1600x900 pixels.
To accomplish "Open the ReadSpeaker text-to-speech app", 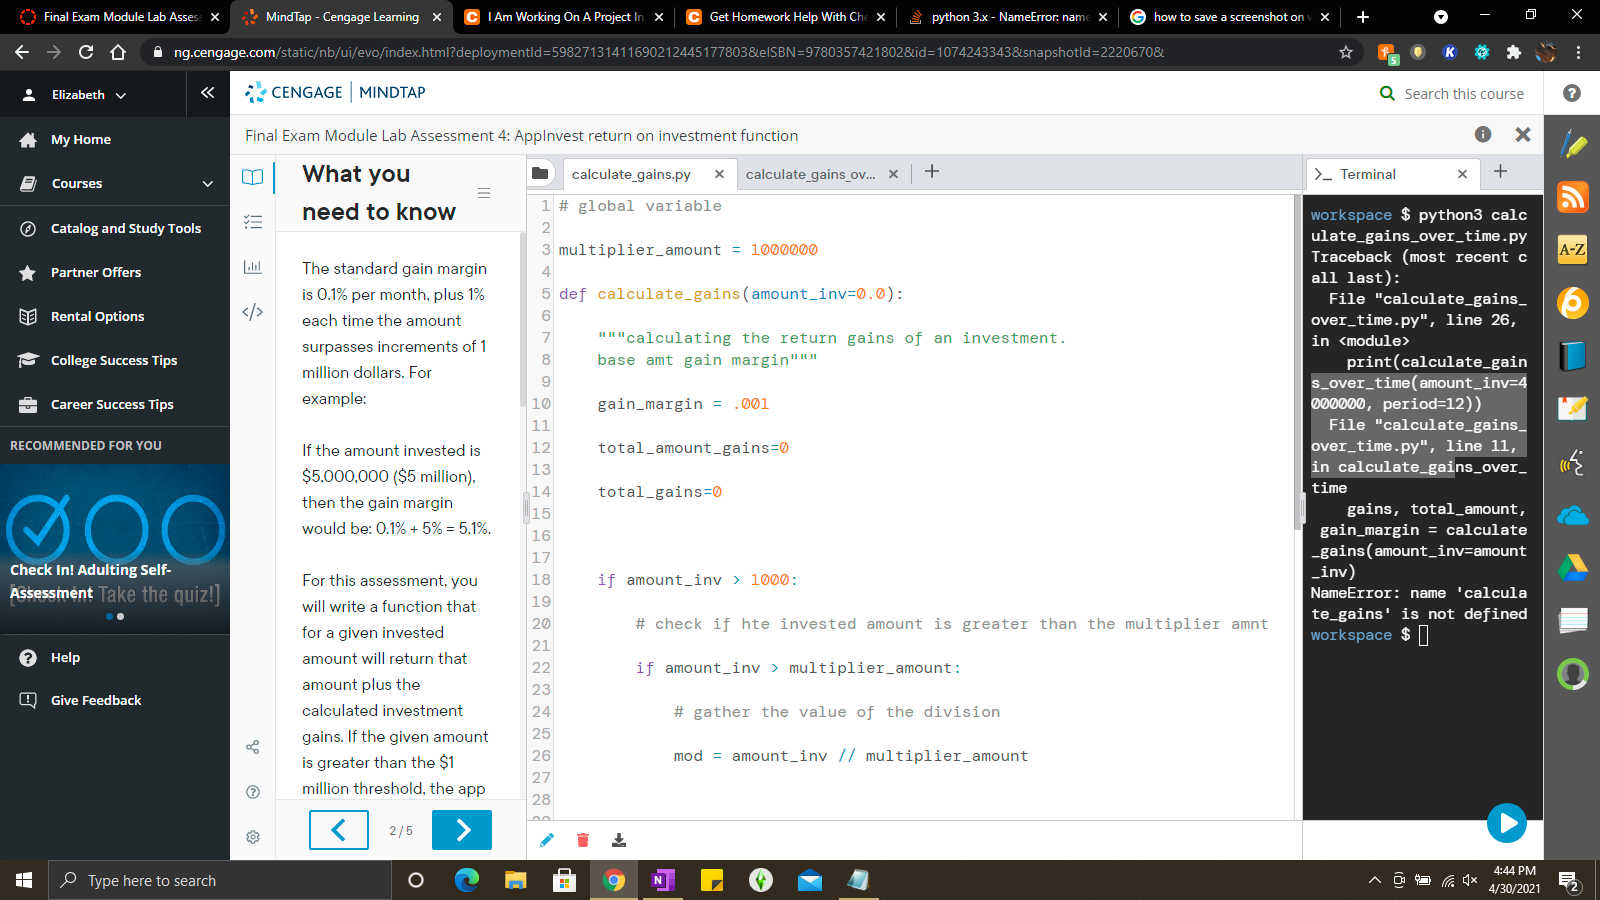I will pos(1572,462).
